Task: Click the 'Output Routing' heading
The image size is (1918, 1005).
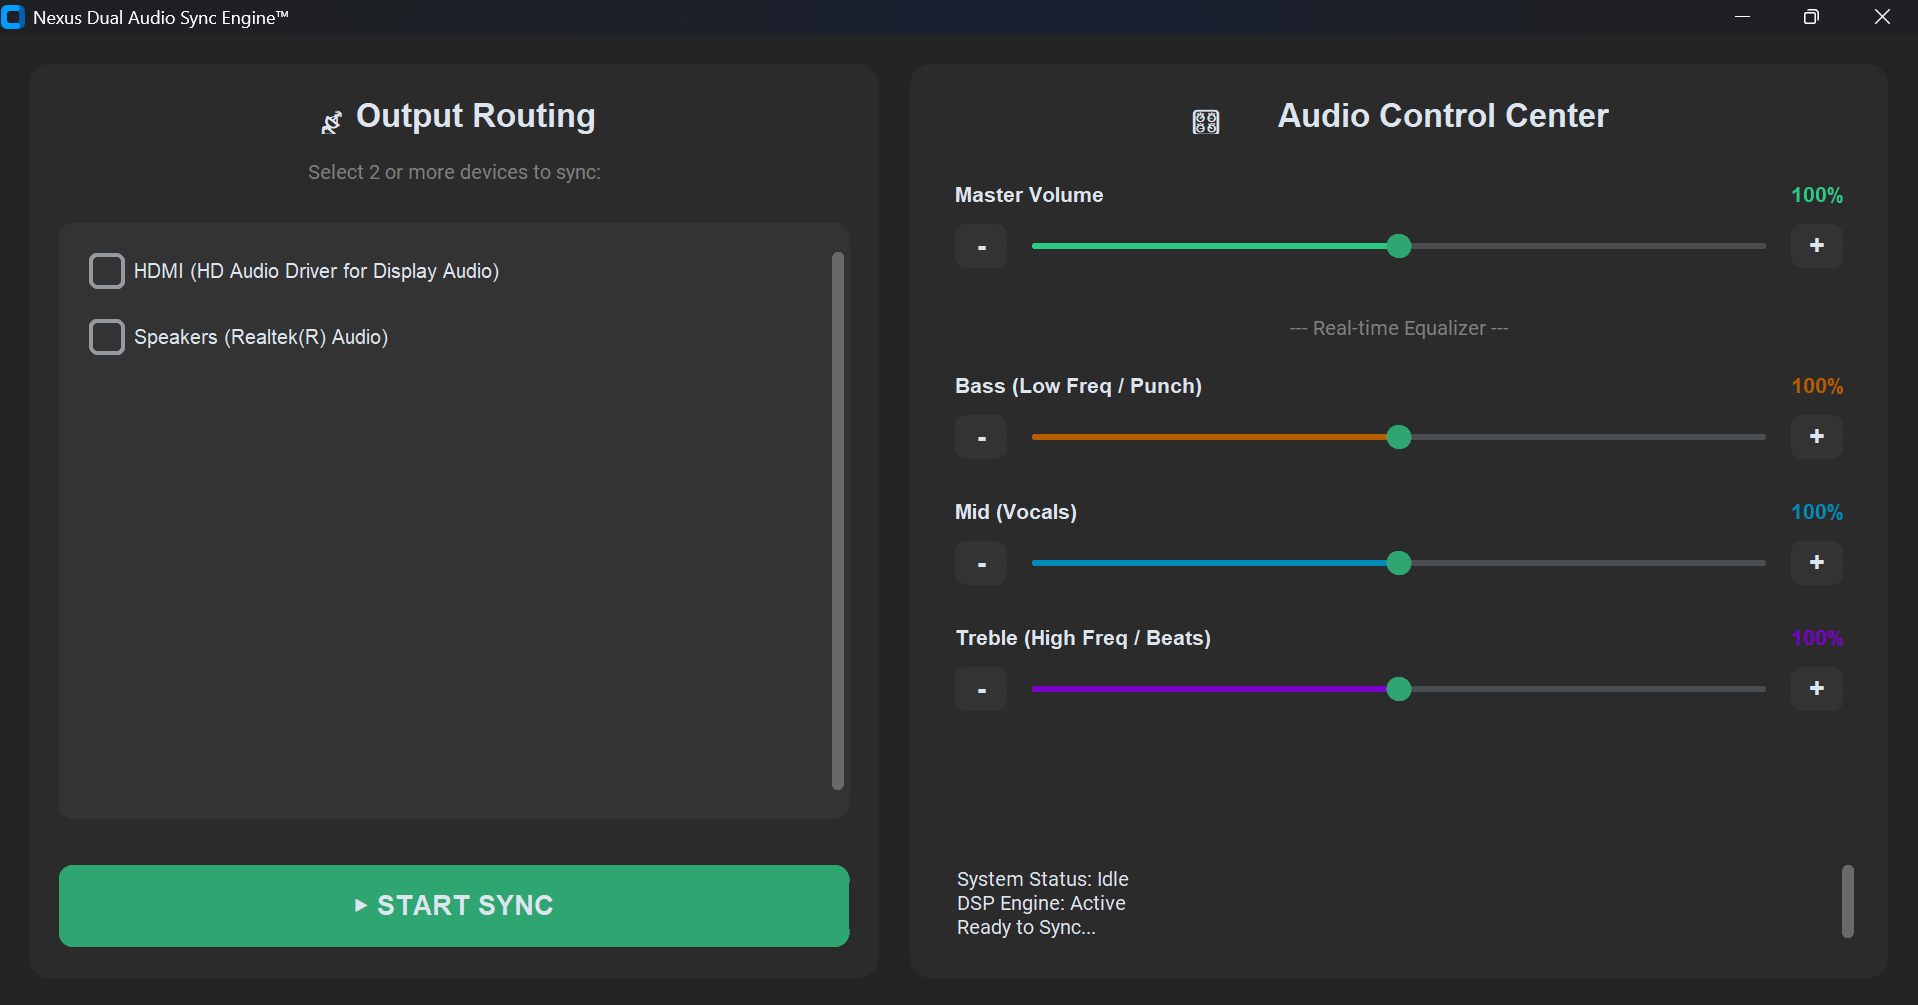Action: click(476, 116)
